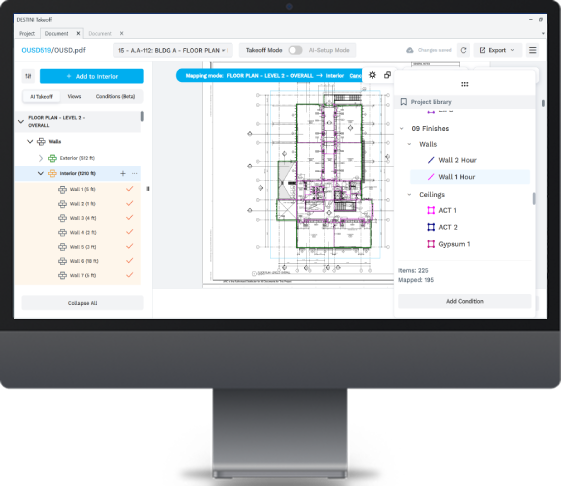Click the left tree panel scrollbar

pos(142,116)
